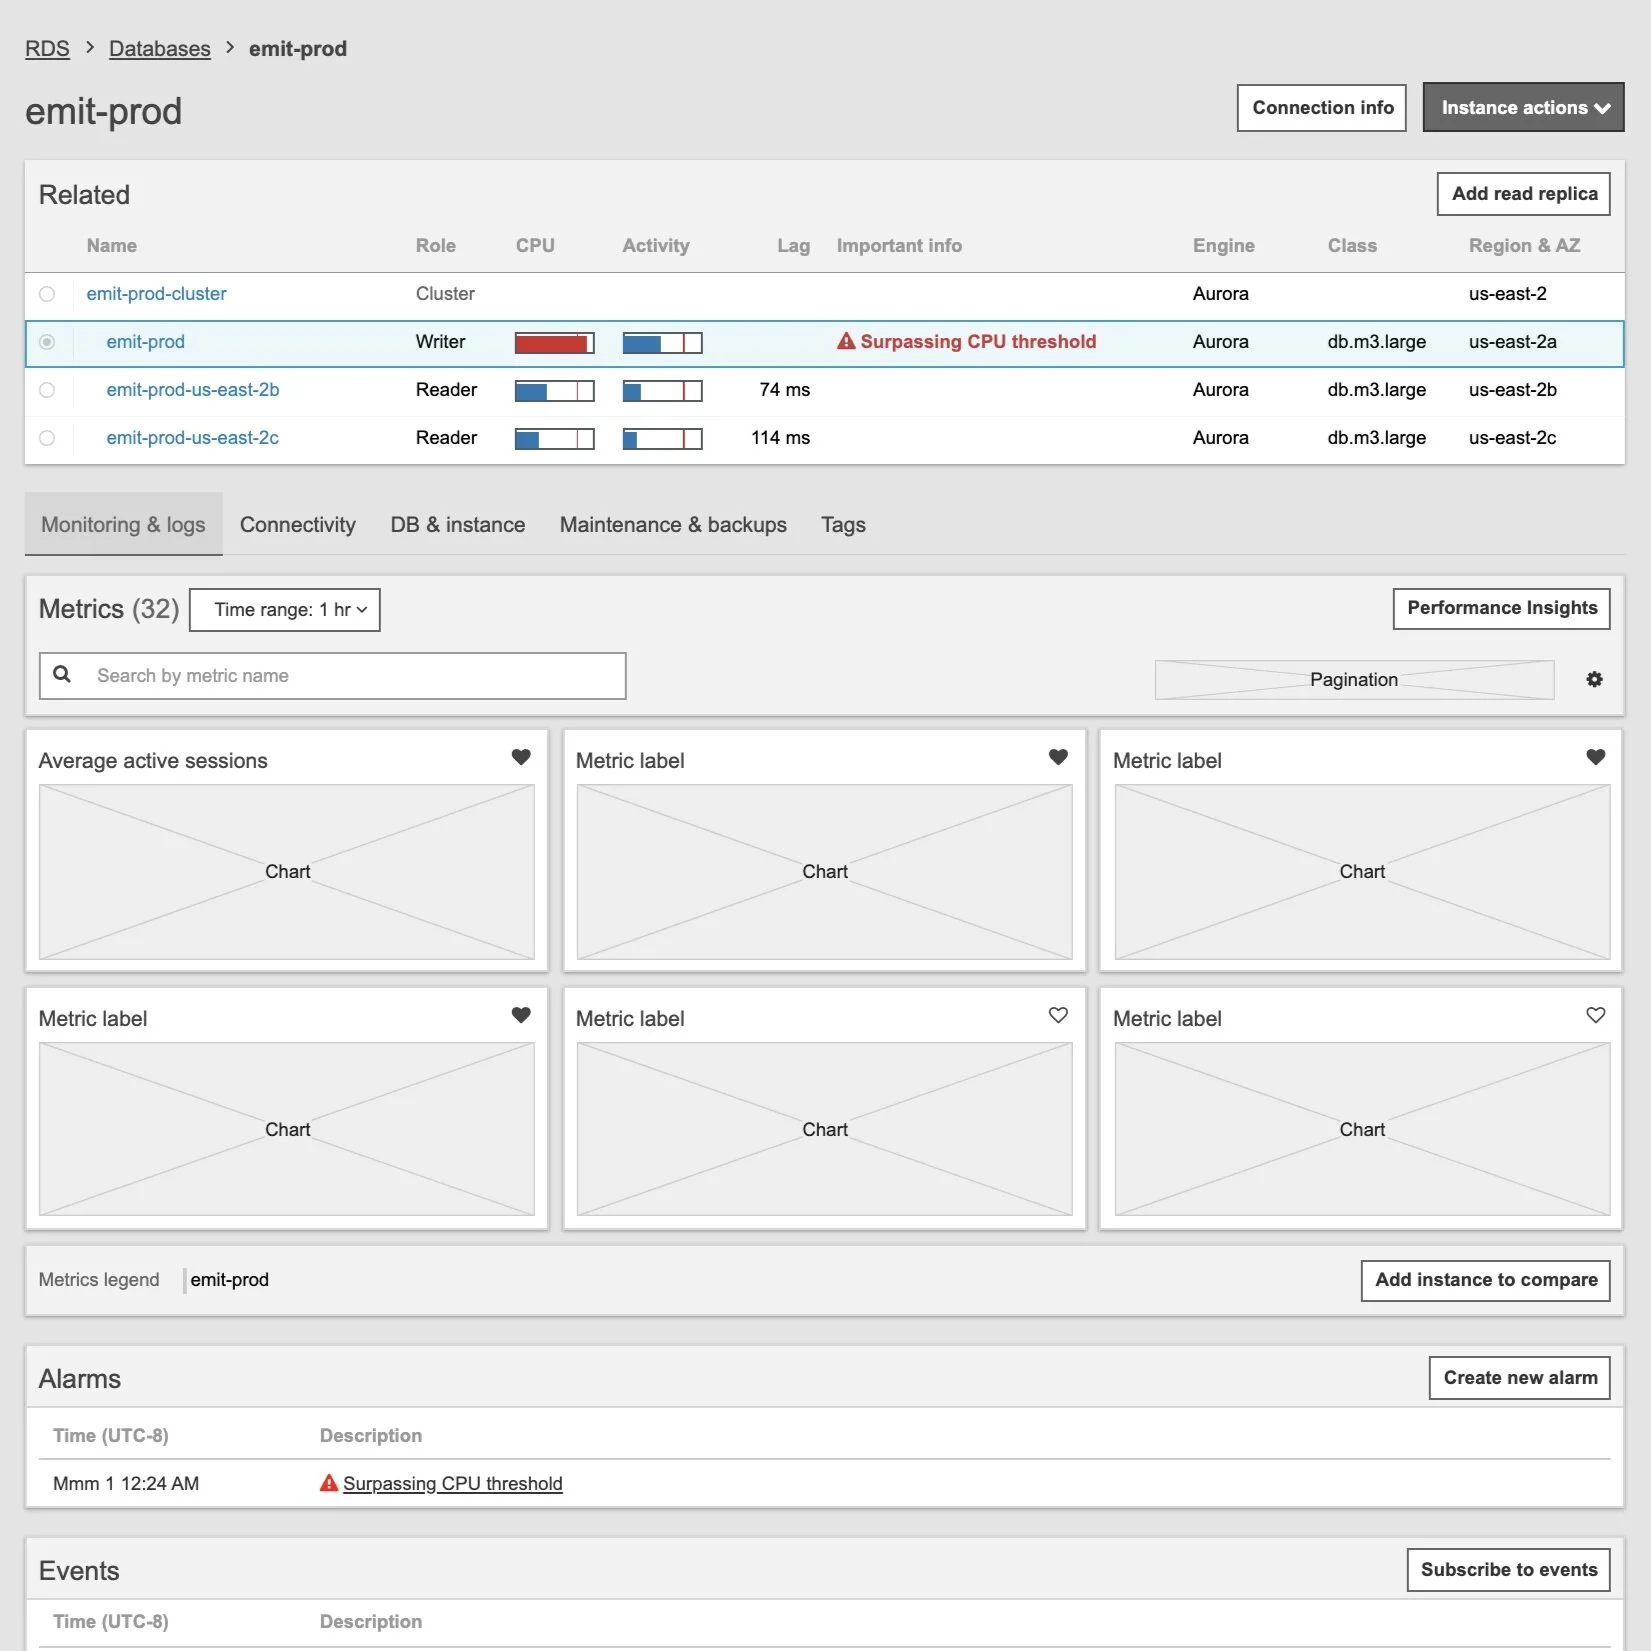Toggle favorite heart on bottom-middle Metric label card
This screenshot has width=1651, height=1651.
coord(1058,1015)
